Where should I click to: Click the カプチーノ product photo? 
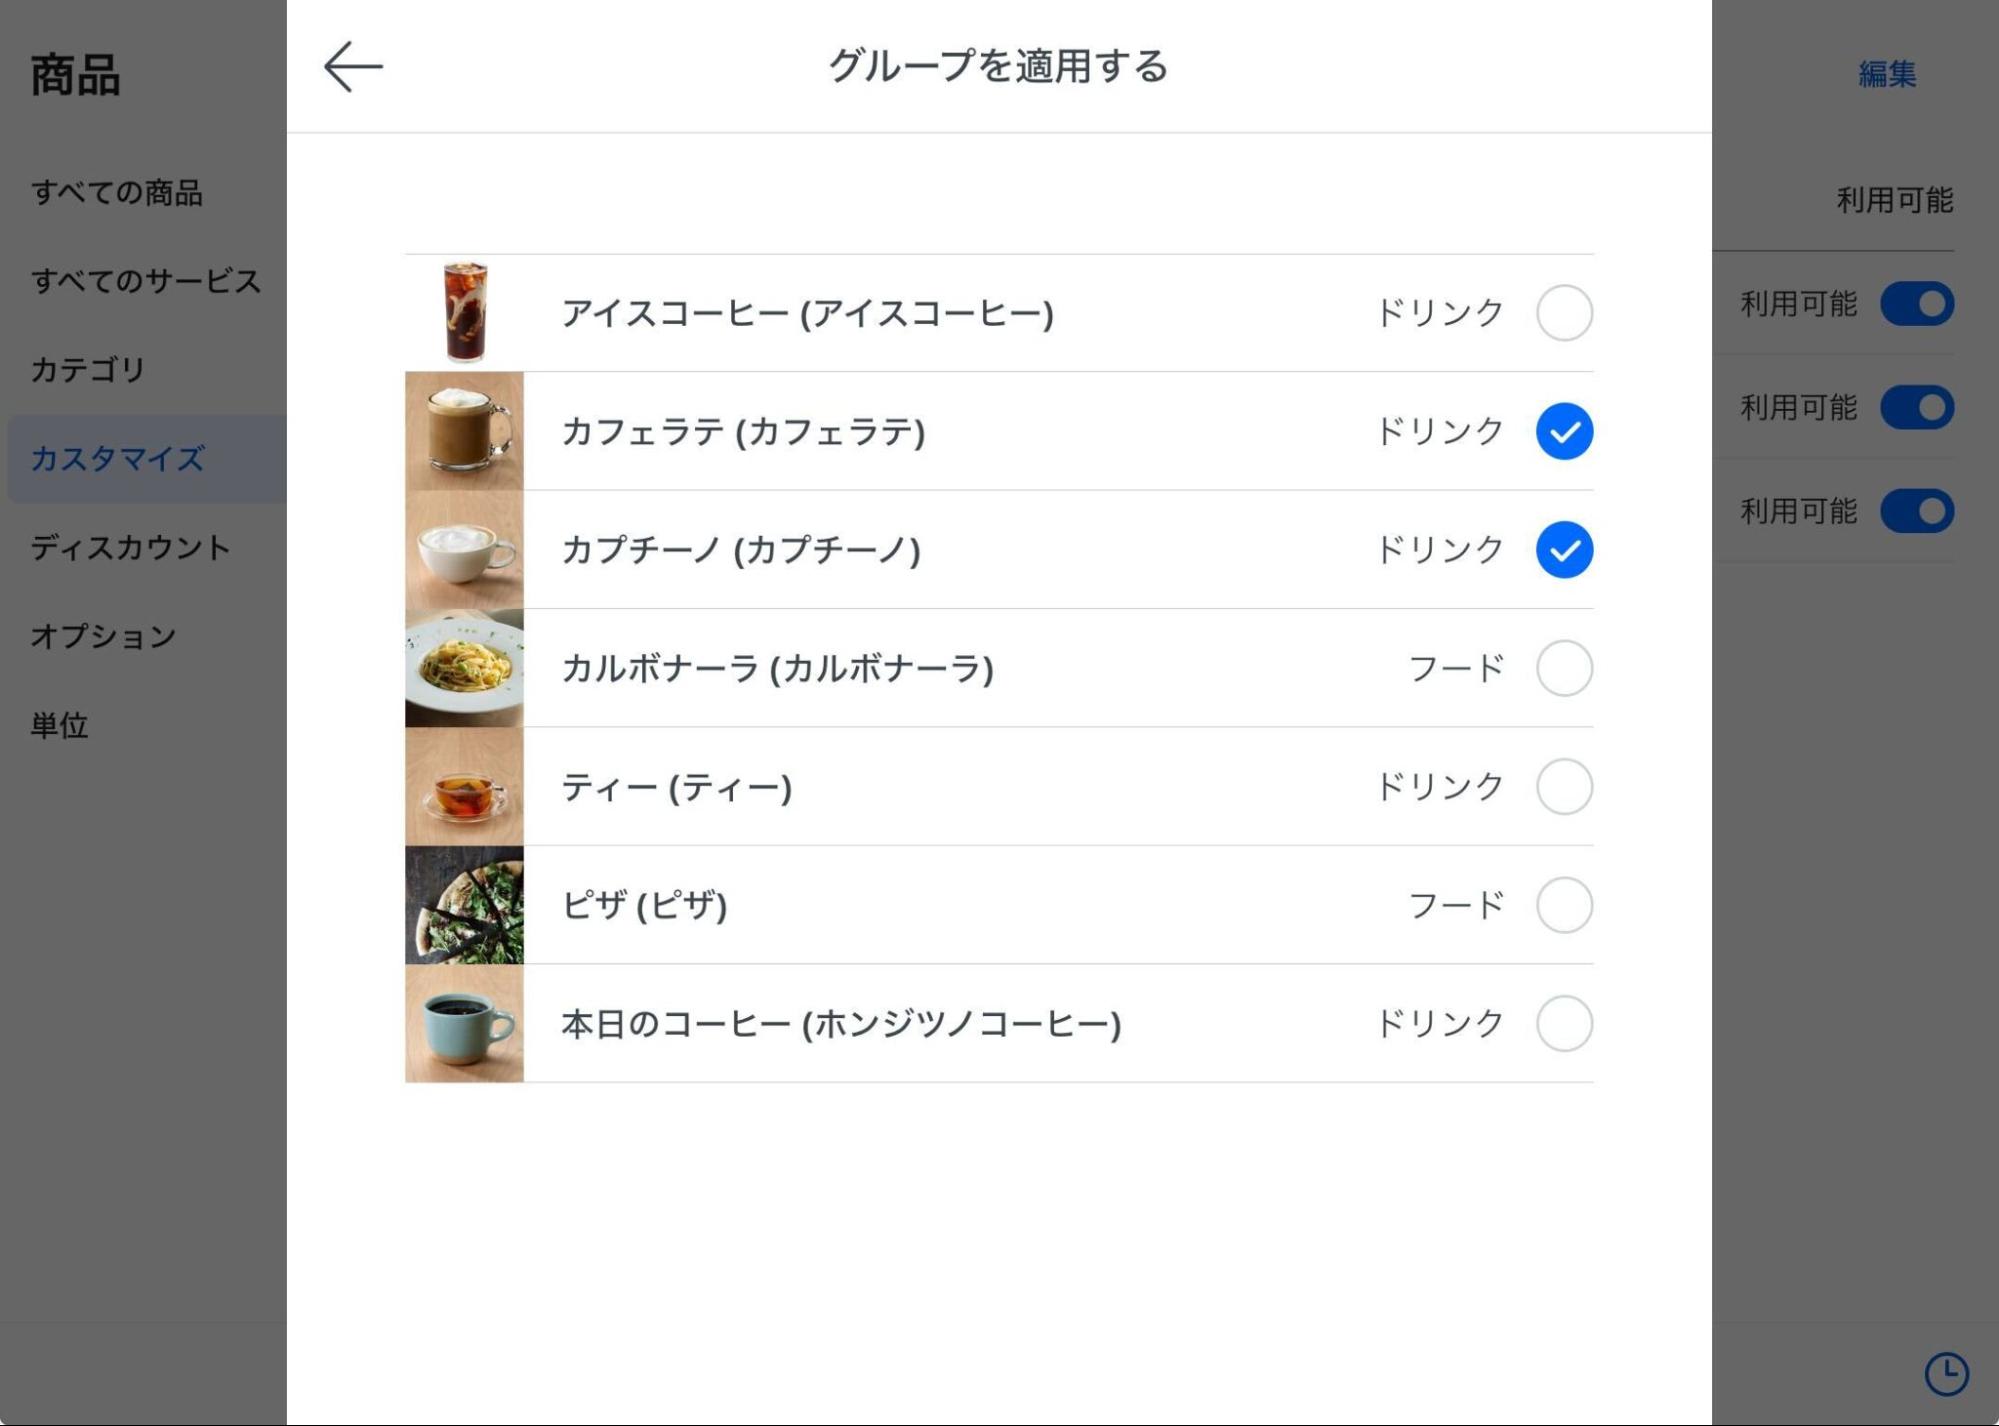463,549
